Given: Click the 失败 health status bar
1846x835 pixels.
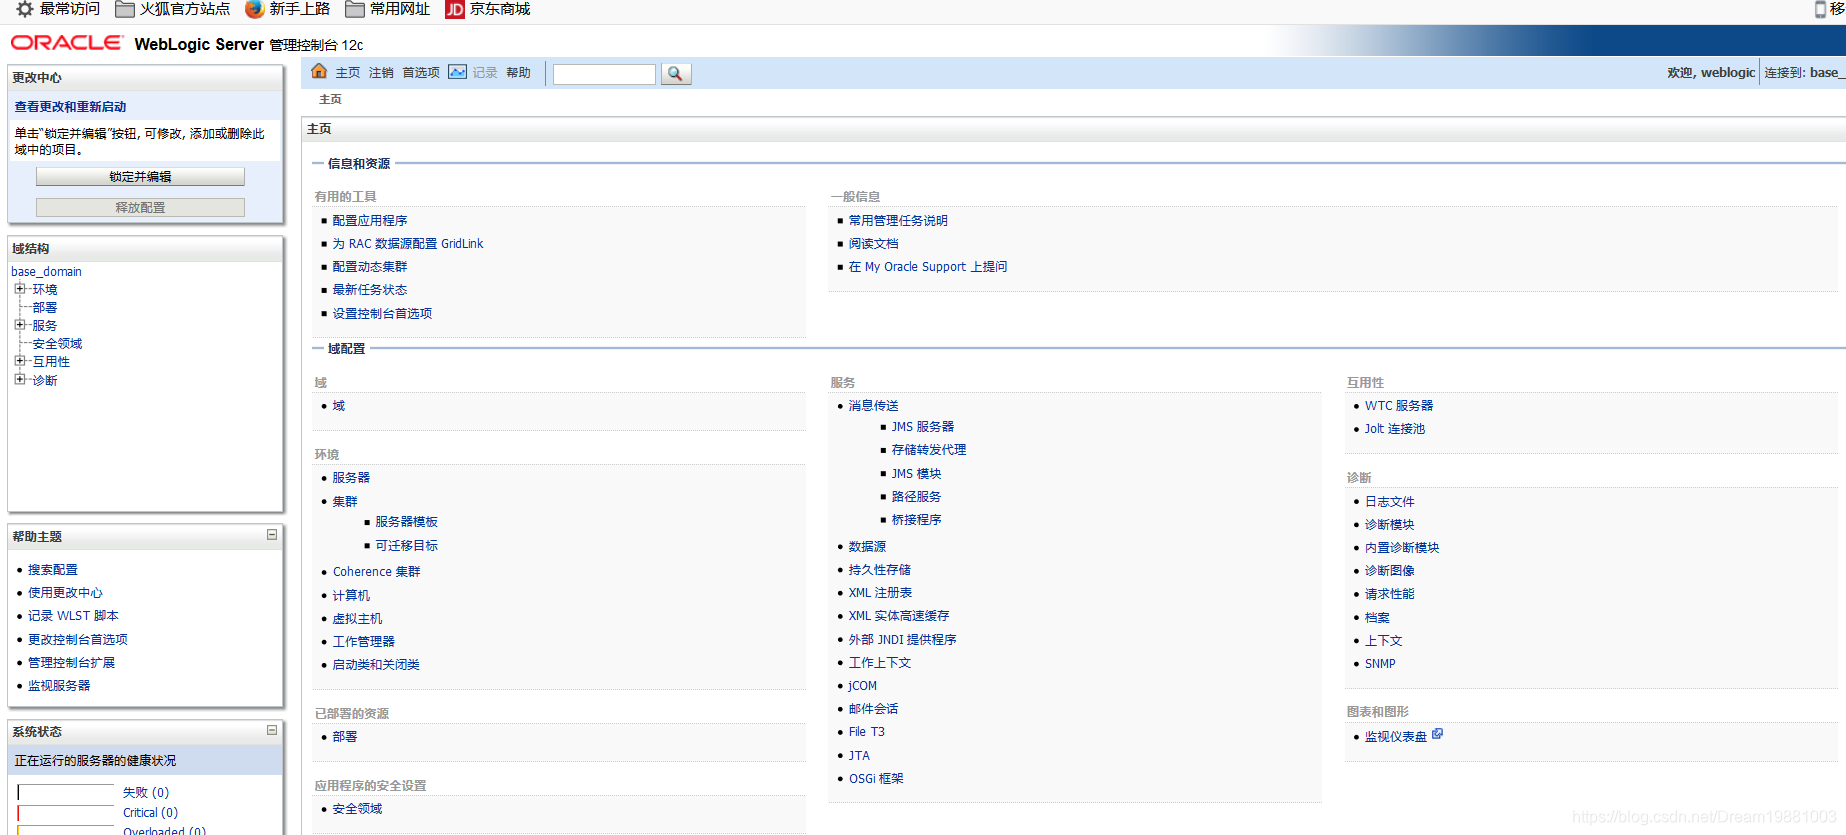Looking at the screenshot, I should pyautogui.click(x=66, y=792).
